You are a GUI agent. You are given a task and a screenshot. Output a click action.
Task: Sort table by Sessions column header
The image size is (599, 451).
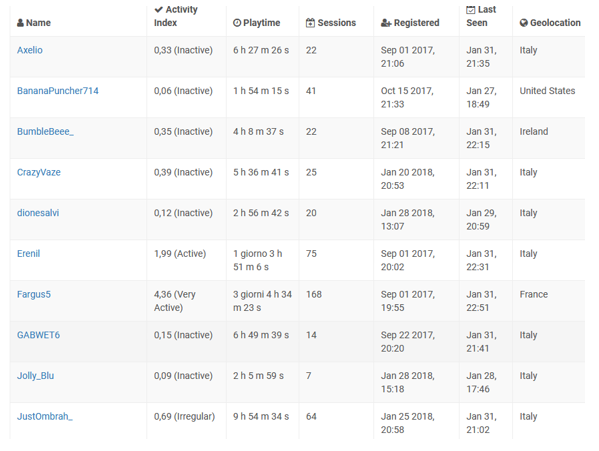point(331,23)
